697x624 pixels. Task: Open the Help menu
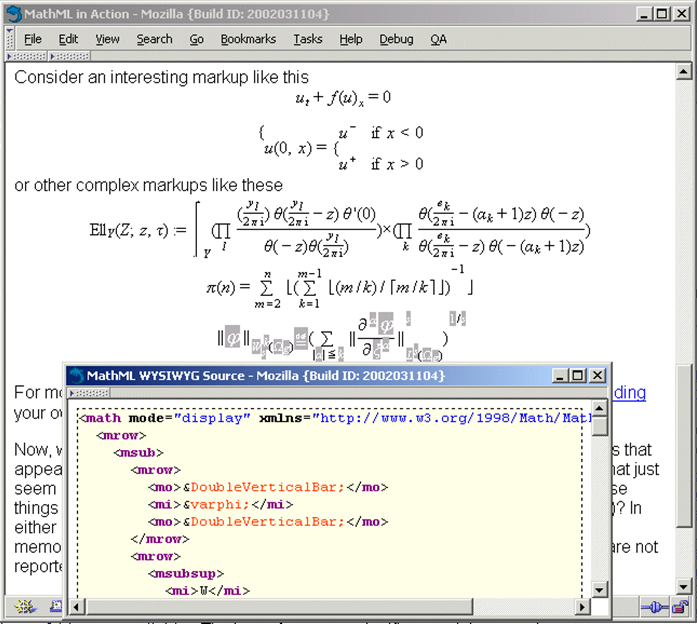pyautogui.click(x=351, y=39)
